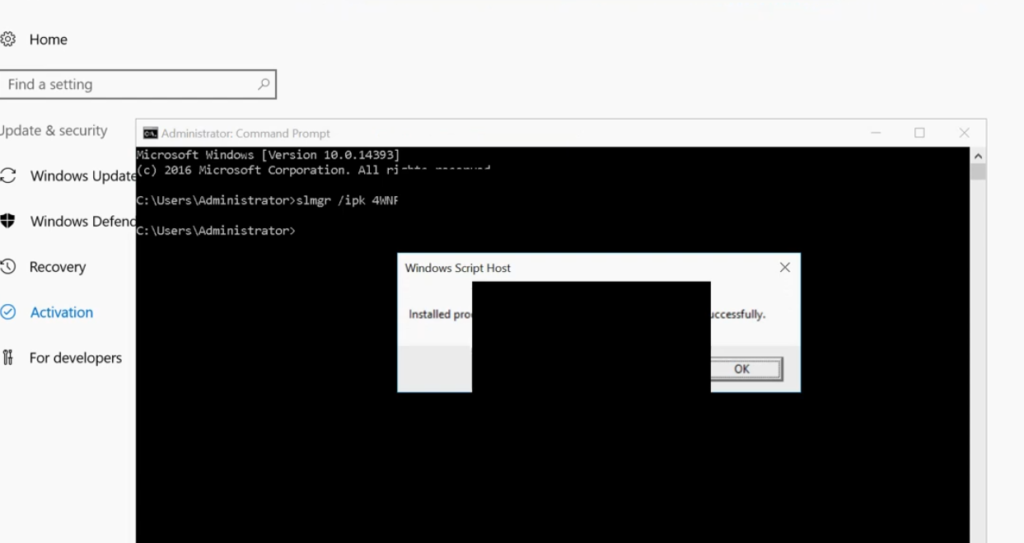The width and height of the screenshot is (1024, 543).
Task: Click the magnifier icon in the search box
Action: tap(264, 85)
